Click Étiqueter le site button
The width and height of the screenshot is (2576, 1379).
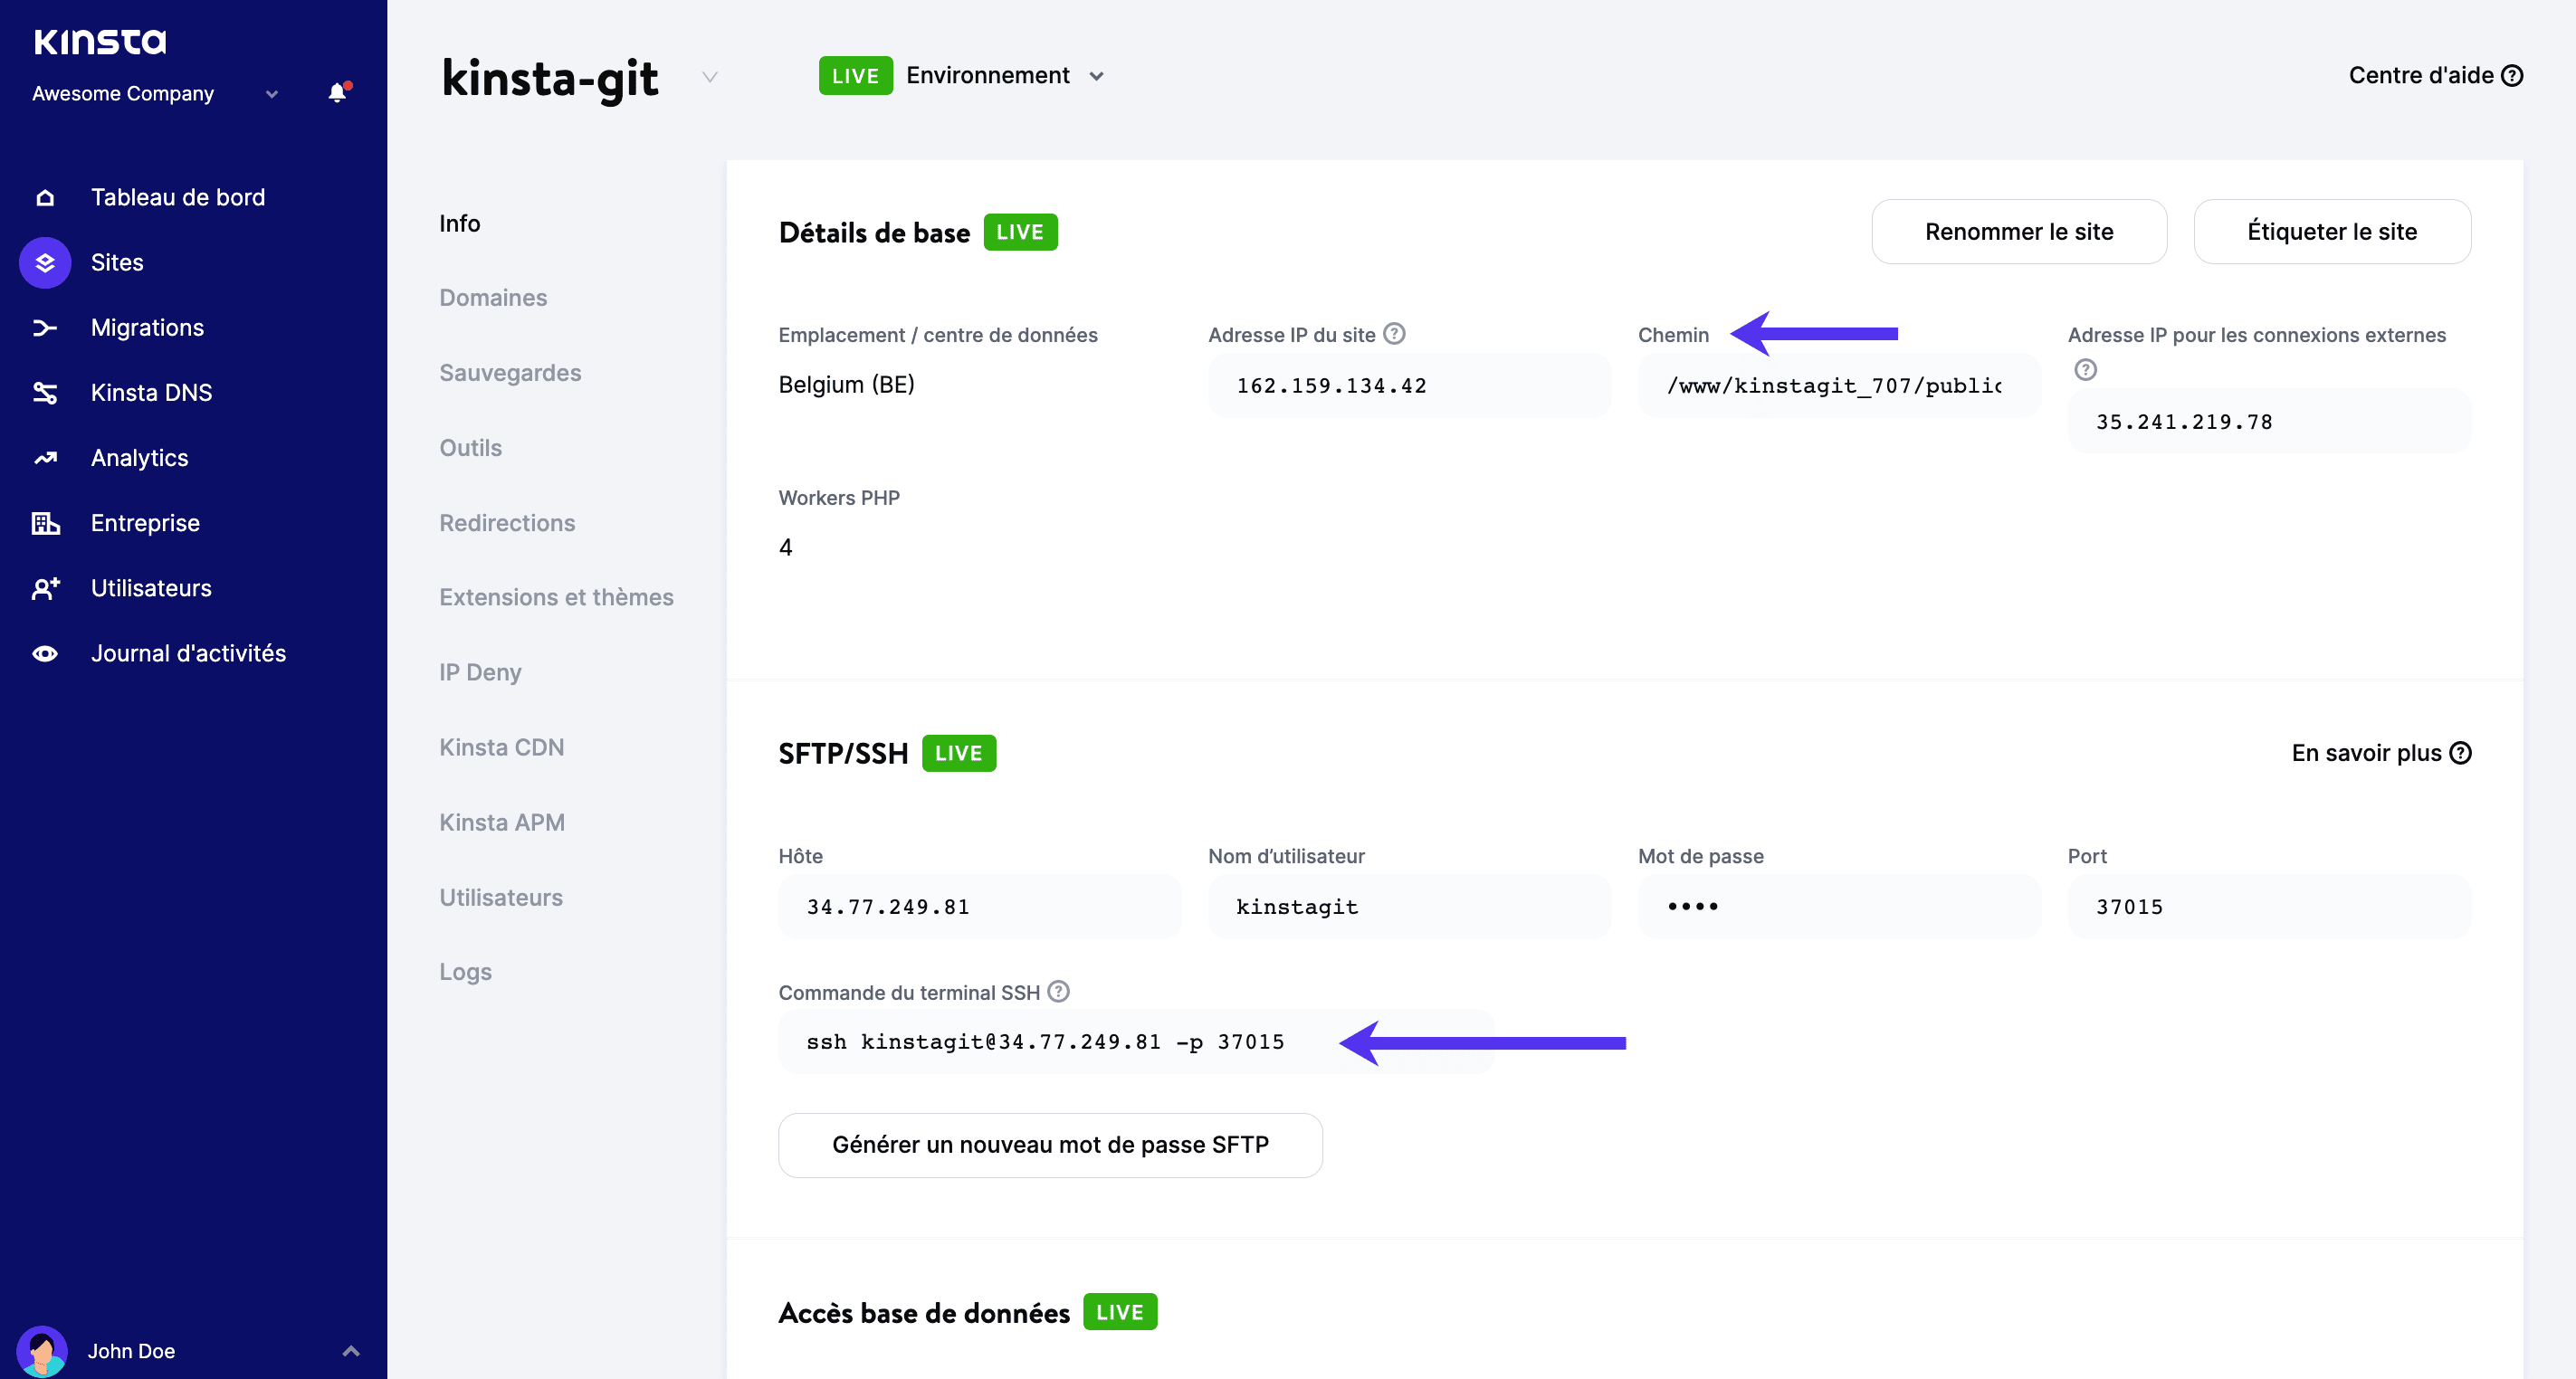pyautogui.click(x=2332, y=232)
